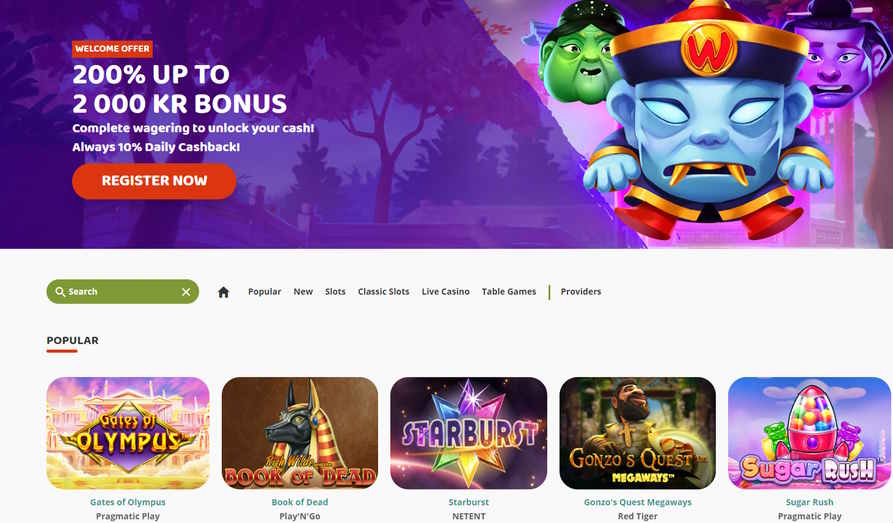Open the Gates of Olympus game thumbnail
This screenshot has width=893, height=523.
coord(128,433)
